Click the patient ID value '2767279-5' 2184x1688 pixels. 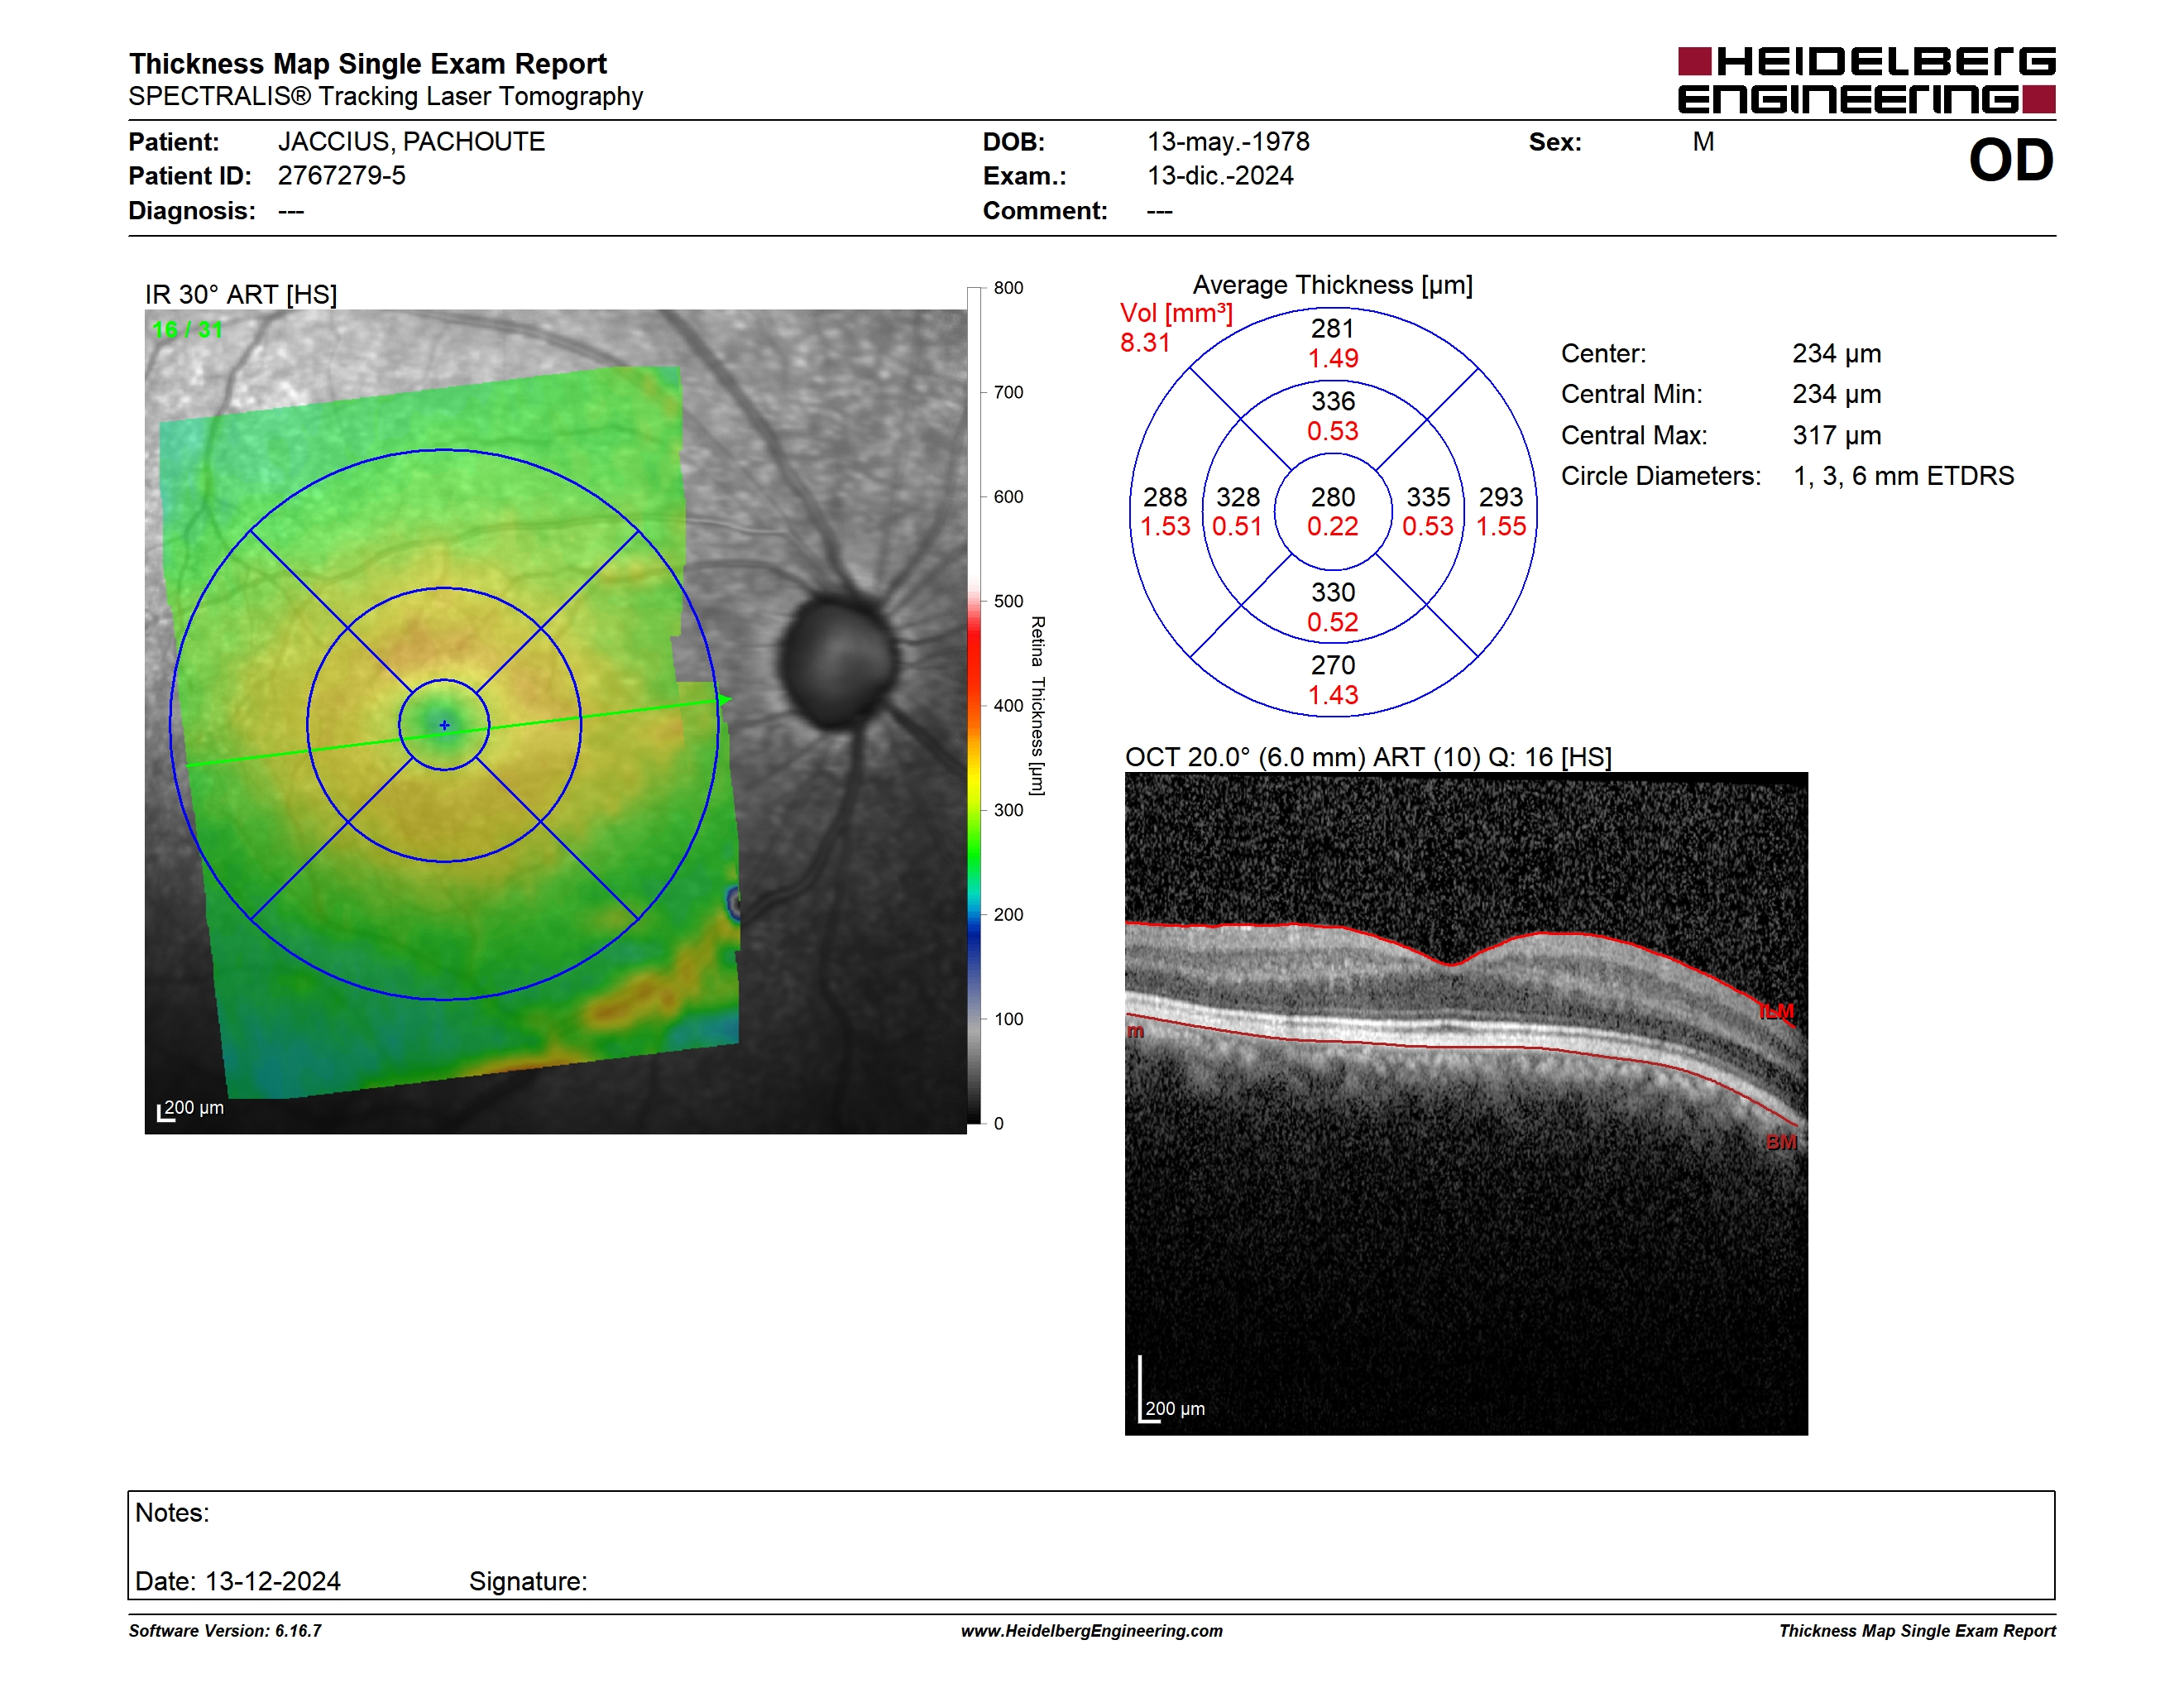tap(342, 176)
